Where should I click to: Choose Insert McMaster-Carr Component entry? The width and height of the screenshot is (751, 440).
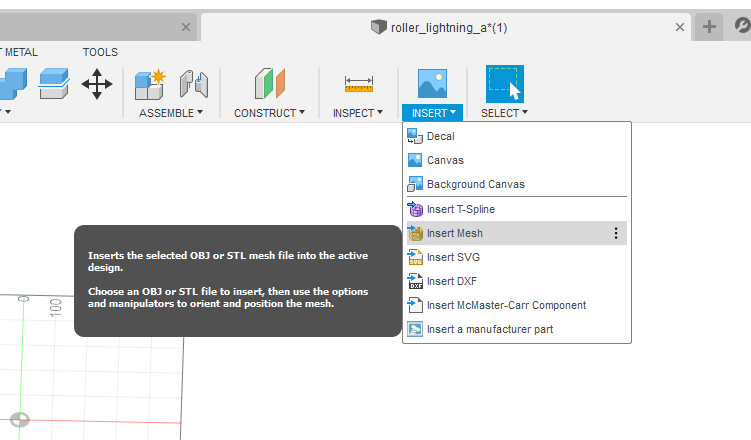[x=517, y=305]
